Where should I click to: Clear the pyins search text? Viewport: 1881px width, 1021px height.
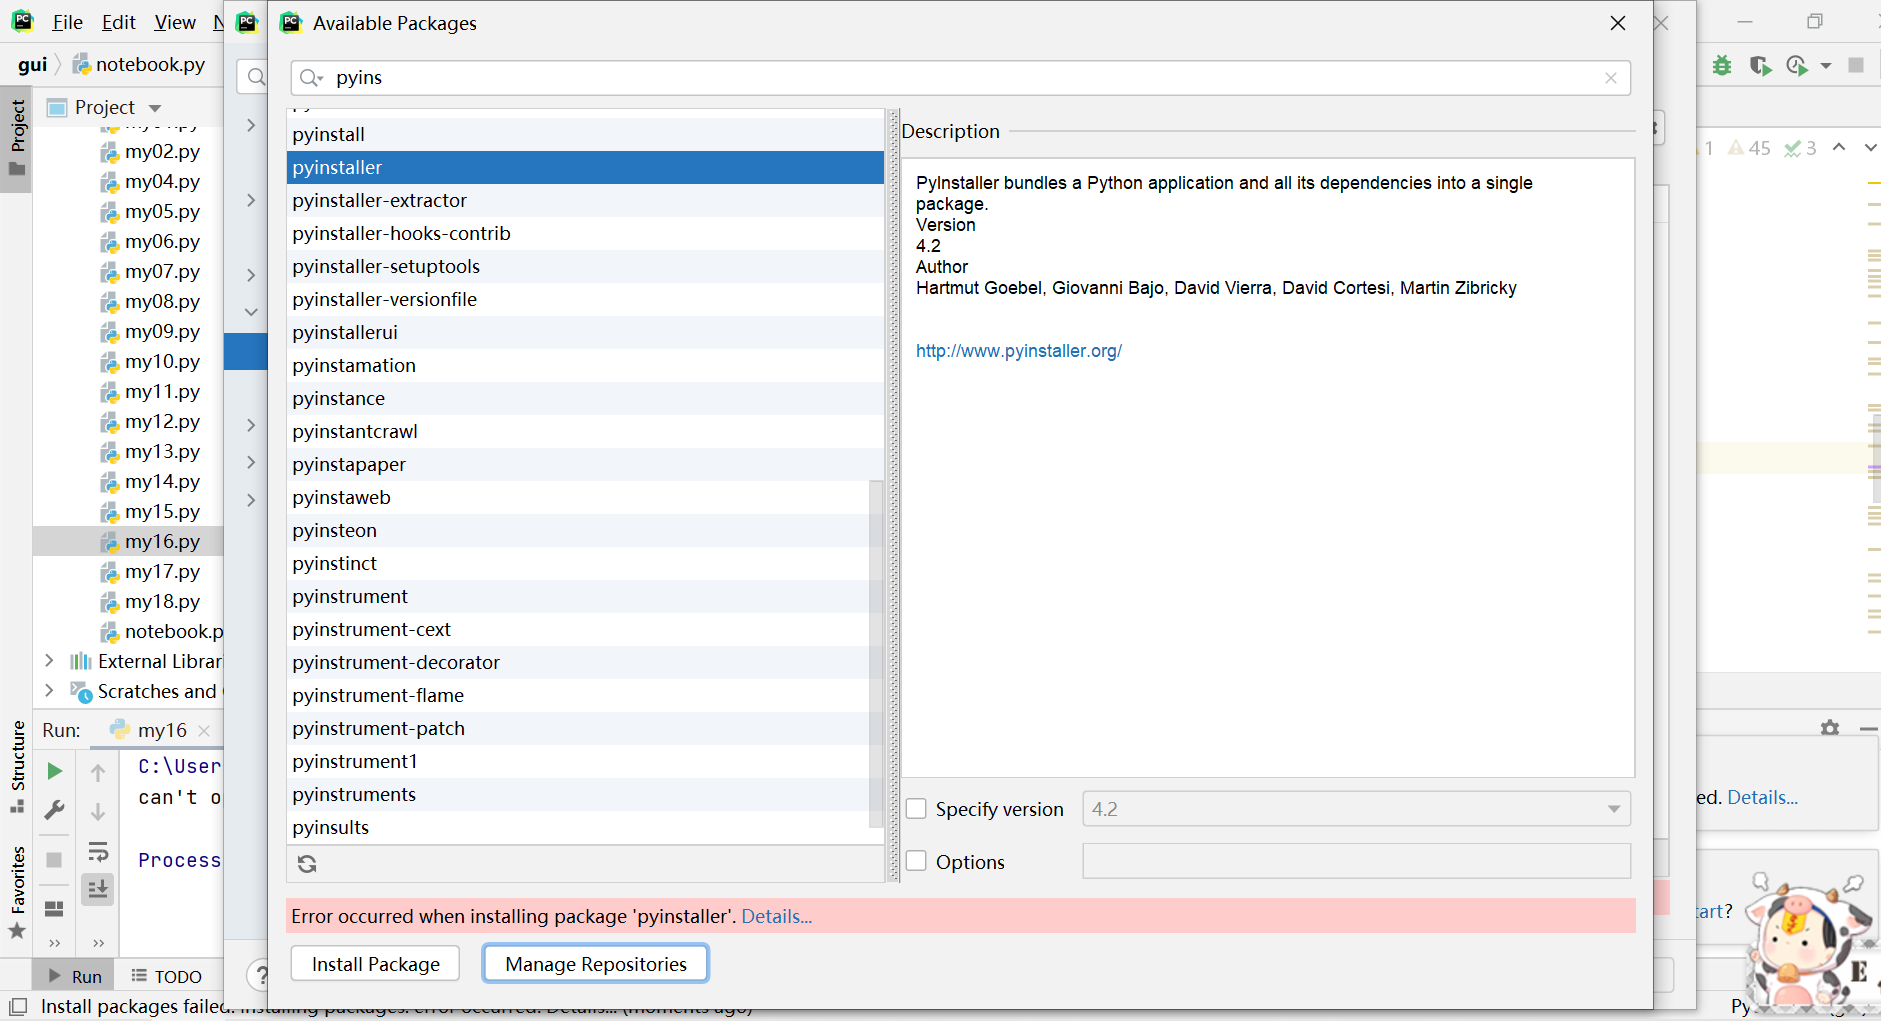1610,78
